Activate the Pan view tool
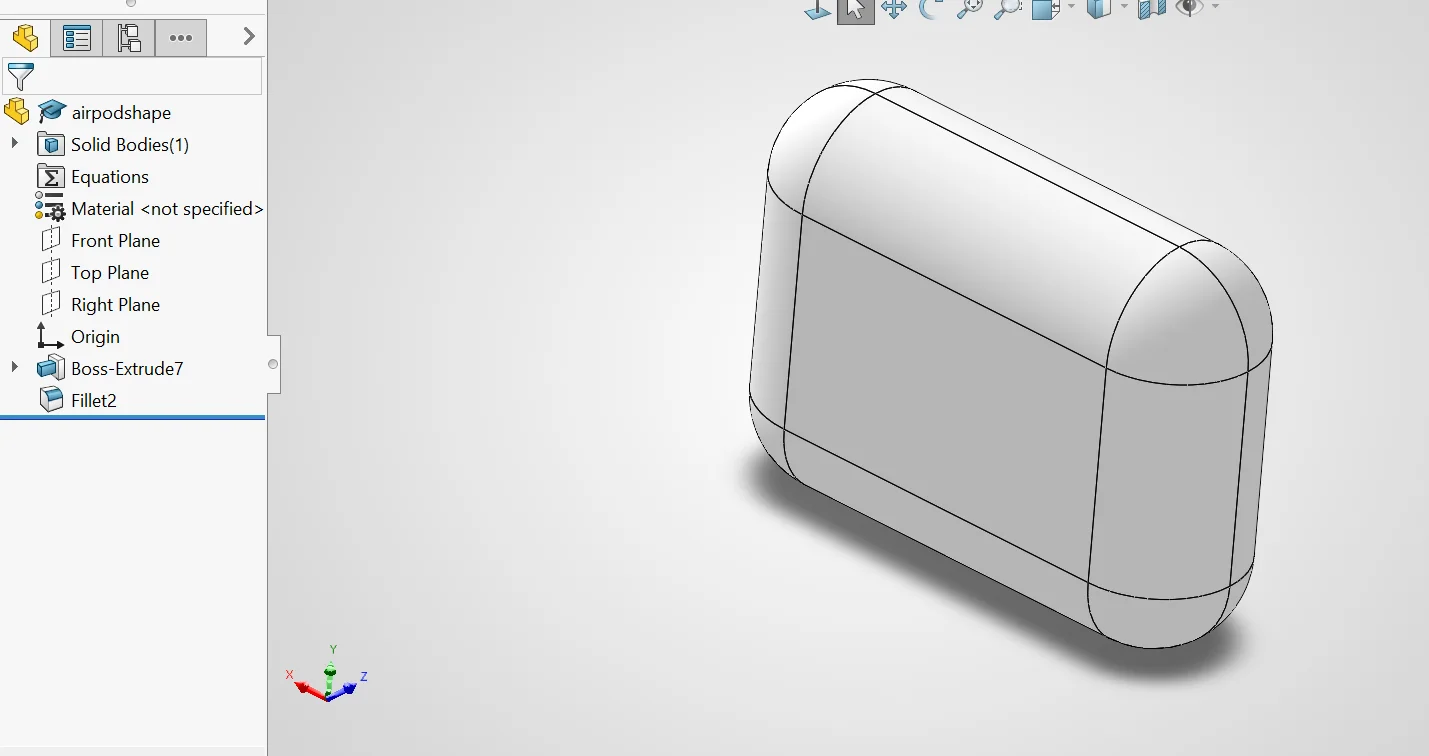Viewport: 1429px width, 756px height. 894,9
